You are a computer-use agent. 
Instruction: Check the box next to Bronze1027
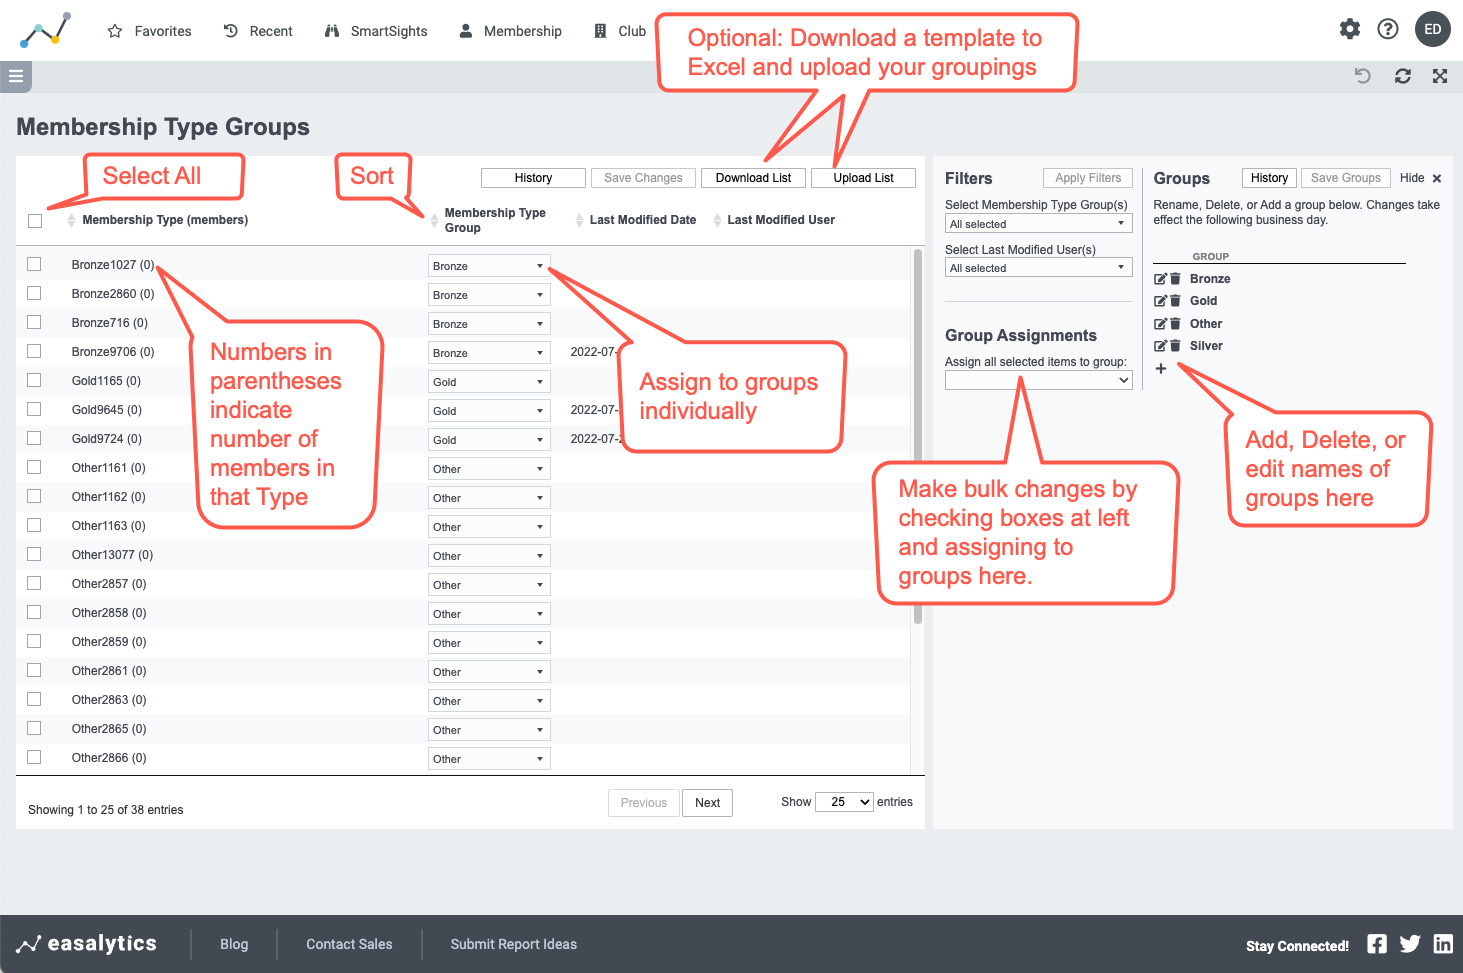click(34, 264)
